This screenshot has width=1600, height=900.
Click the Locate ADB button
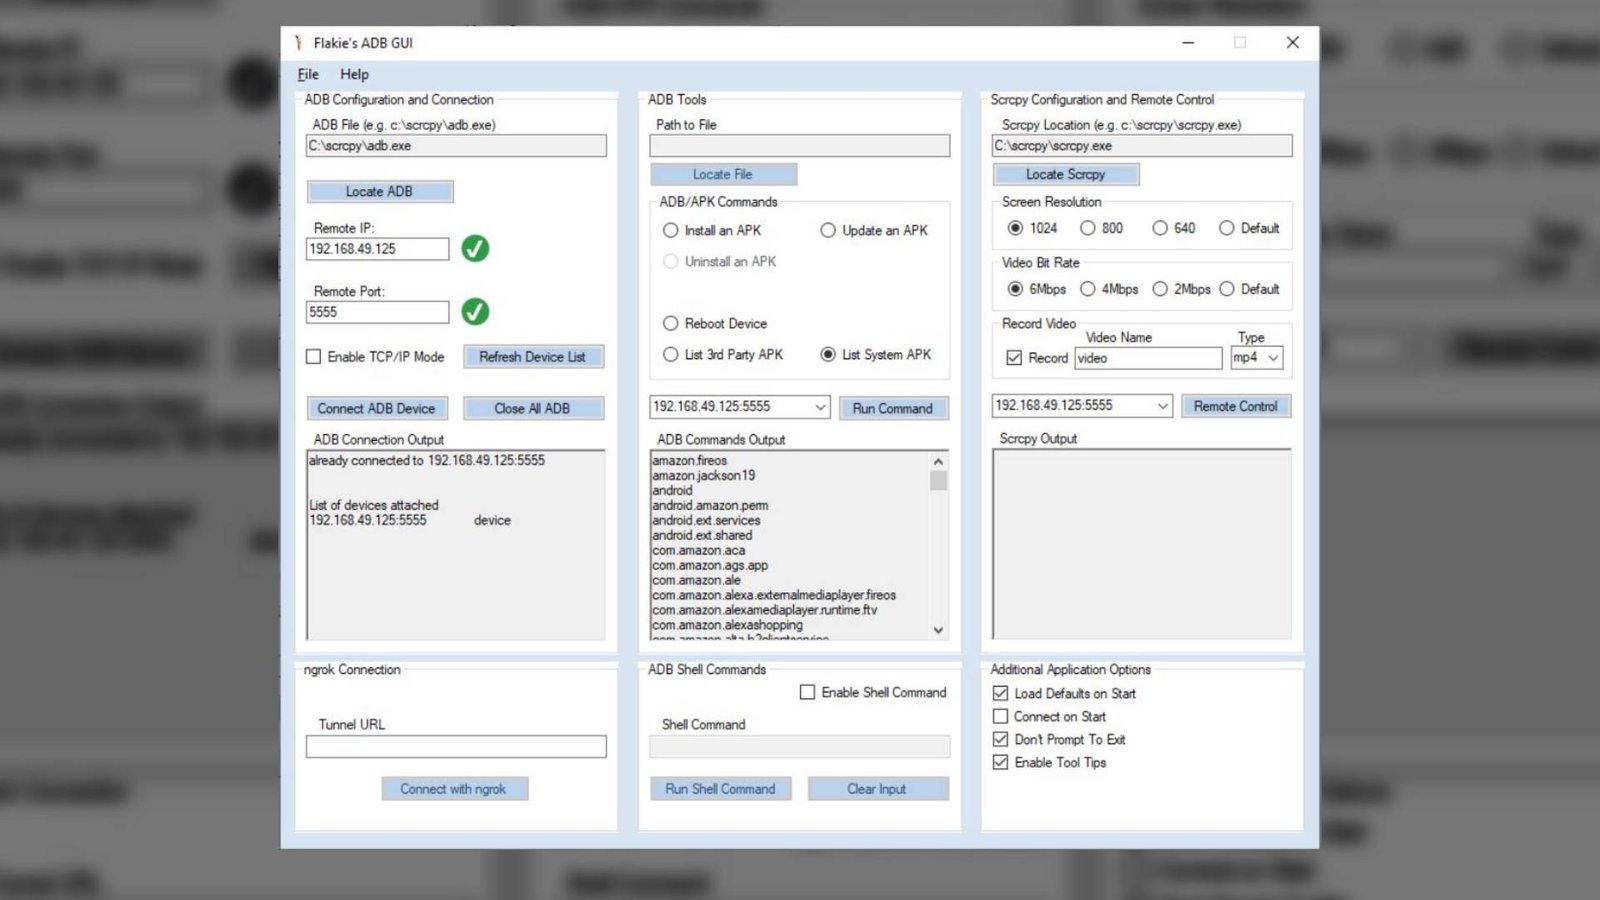(379, 191)
